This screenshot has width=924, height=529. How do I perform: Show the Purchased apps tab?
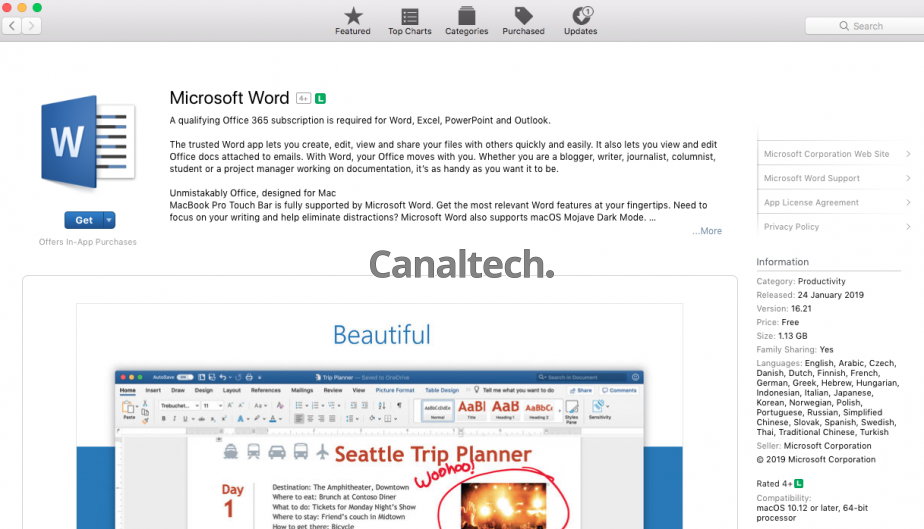click(523, 21)
